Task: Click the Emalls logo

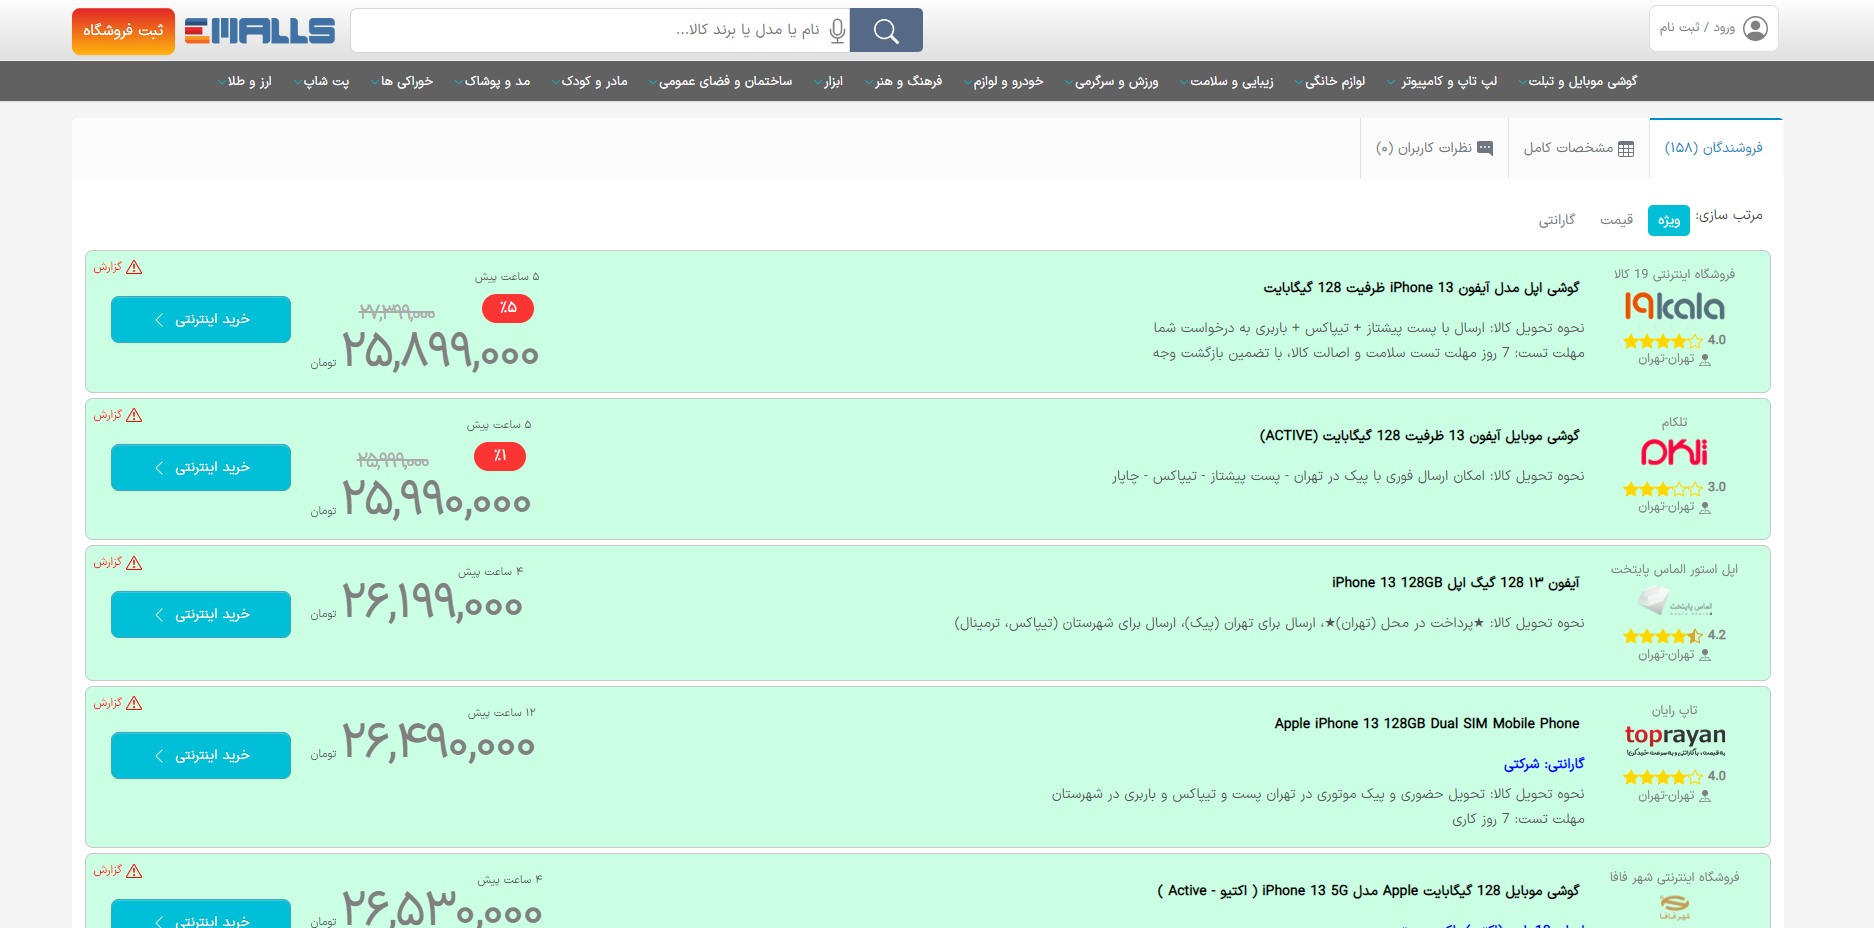Action: point(260,31)
